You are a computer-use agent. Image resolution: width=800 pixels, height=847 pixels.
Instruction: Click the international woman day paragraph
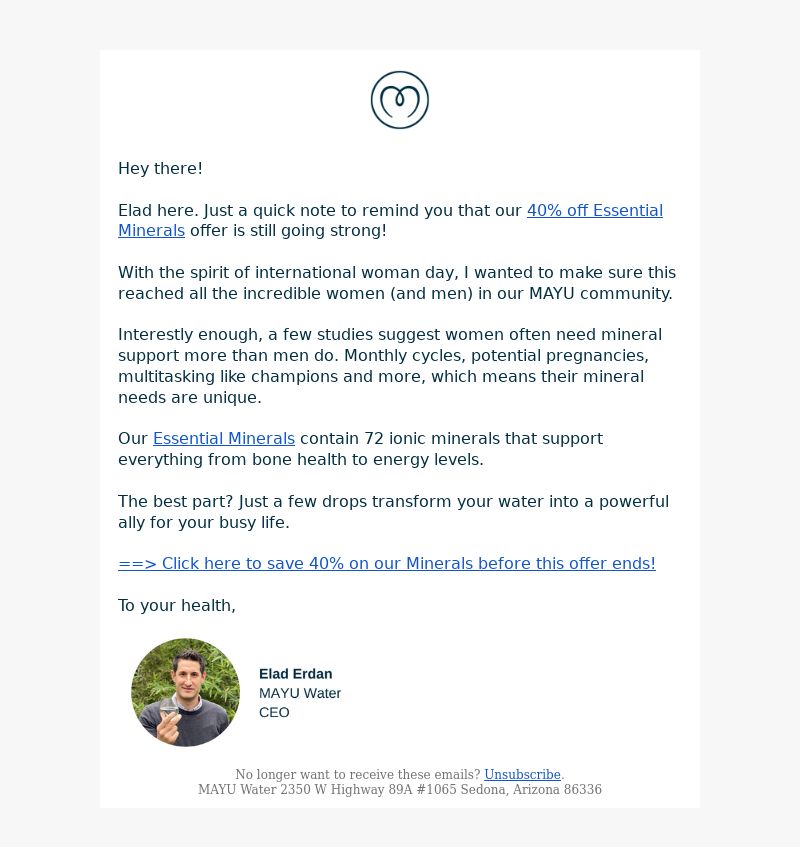point(397,283)
